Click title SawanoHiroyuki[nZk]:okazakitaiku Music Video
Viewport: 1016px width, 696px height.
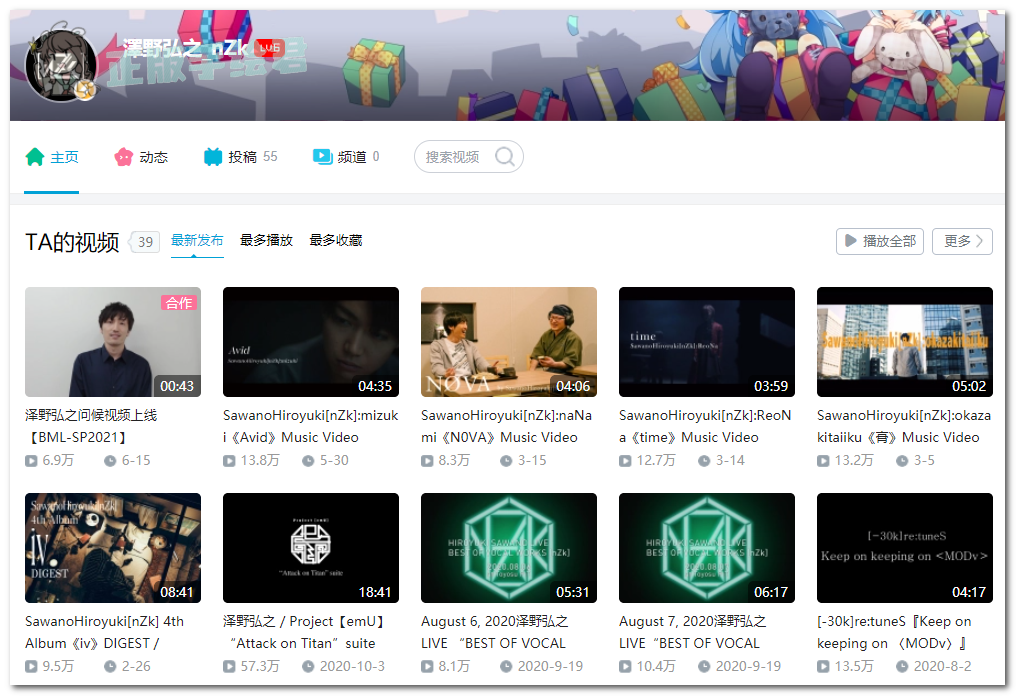click(x=904, y=426)
